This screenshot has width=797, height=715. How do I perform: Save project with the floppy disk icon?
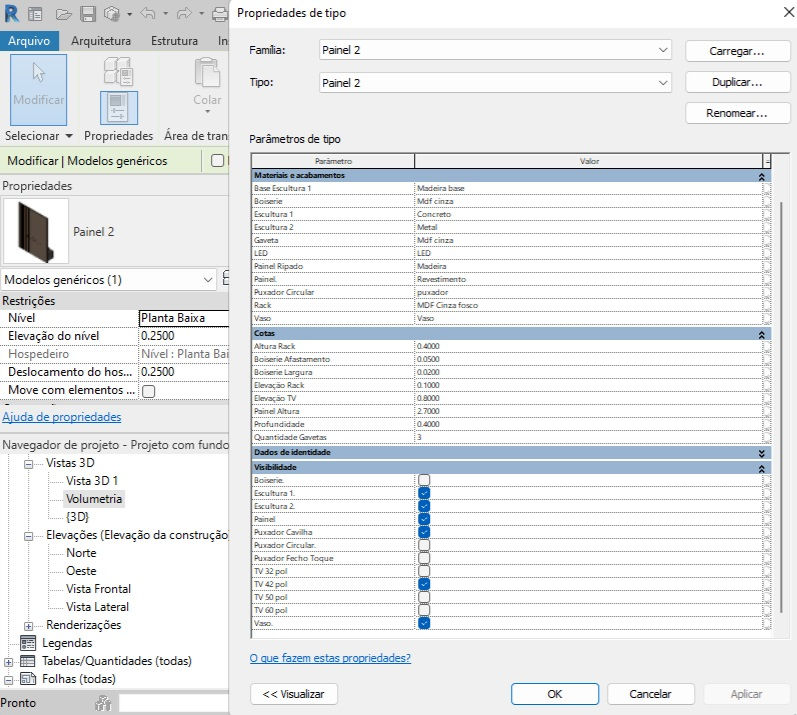click(x=88, y=14)
